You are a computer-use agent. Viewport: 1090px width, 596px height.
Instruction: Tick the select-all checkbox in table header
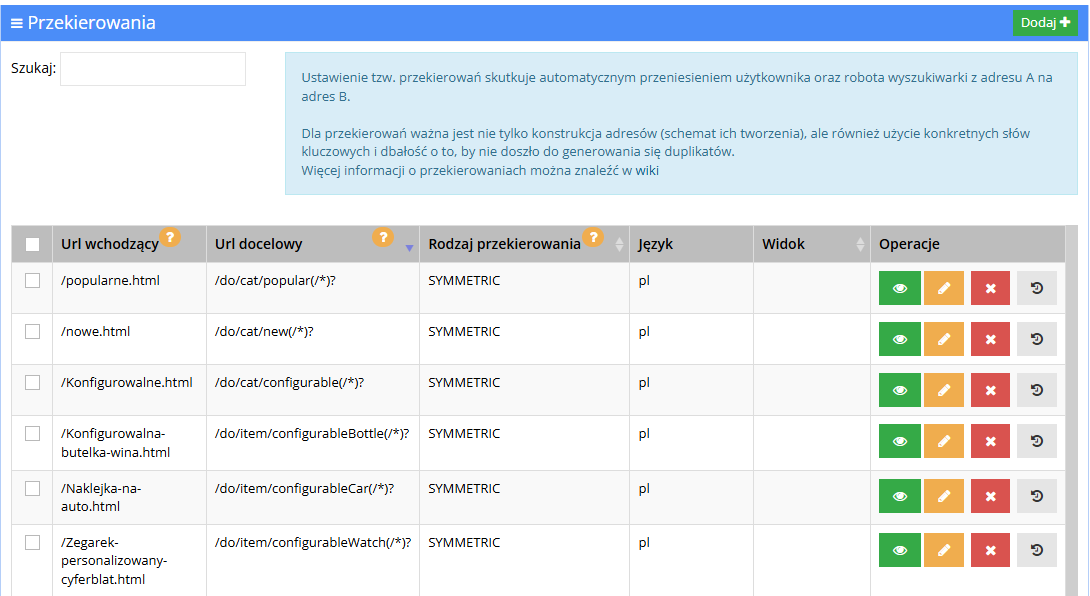[33, 244]
